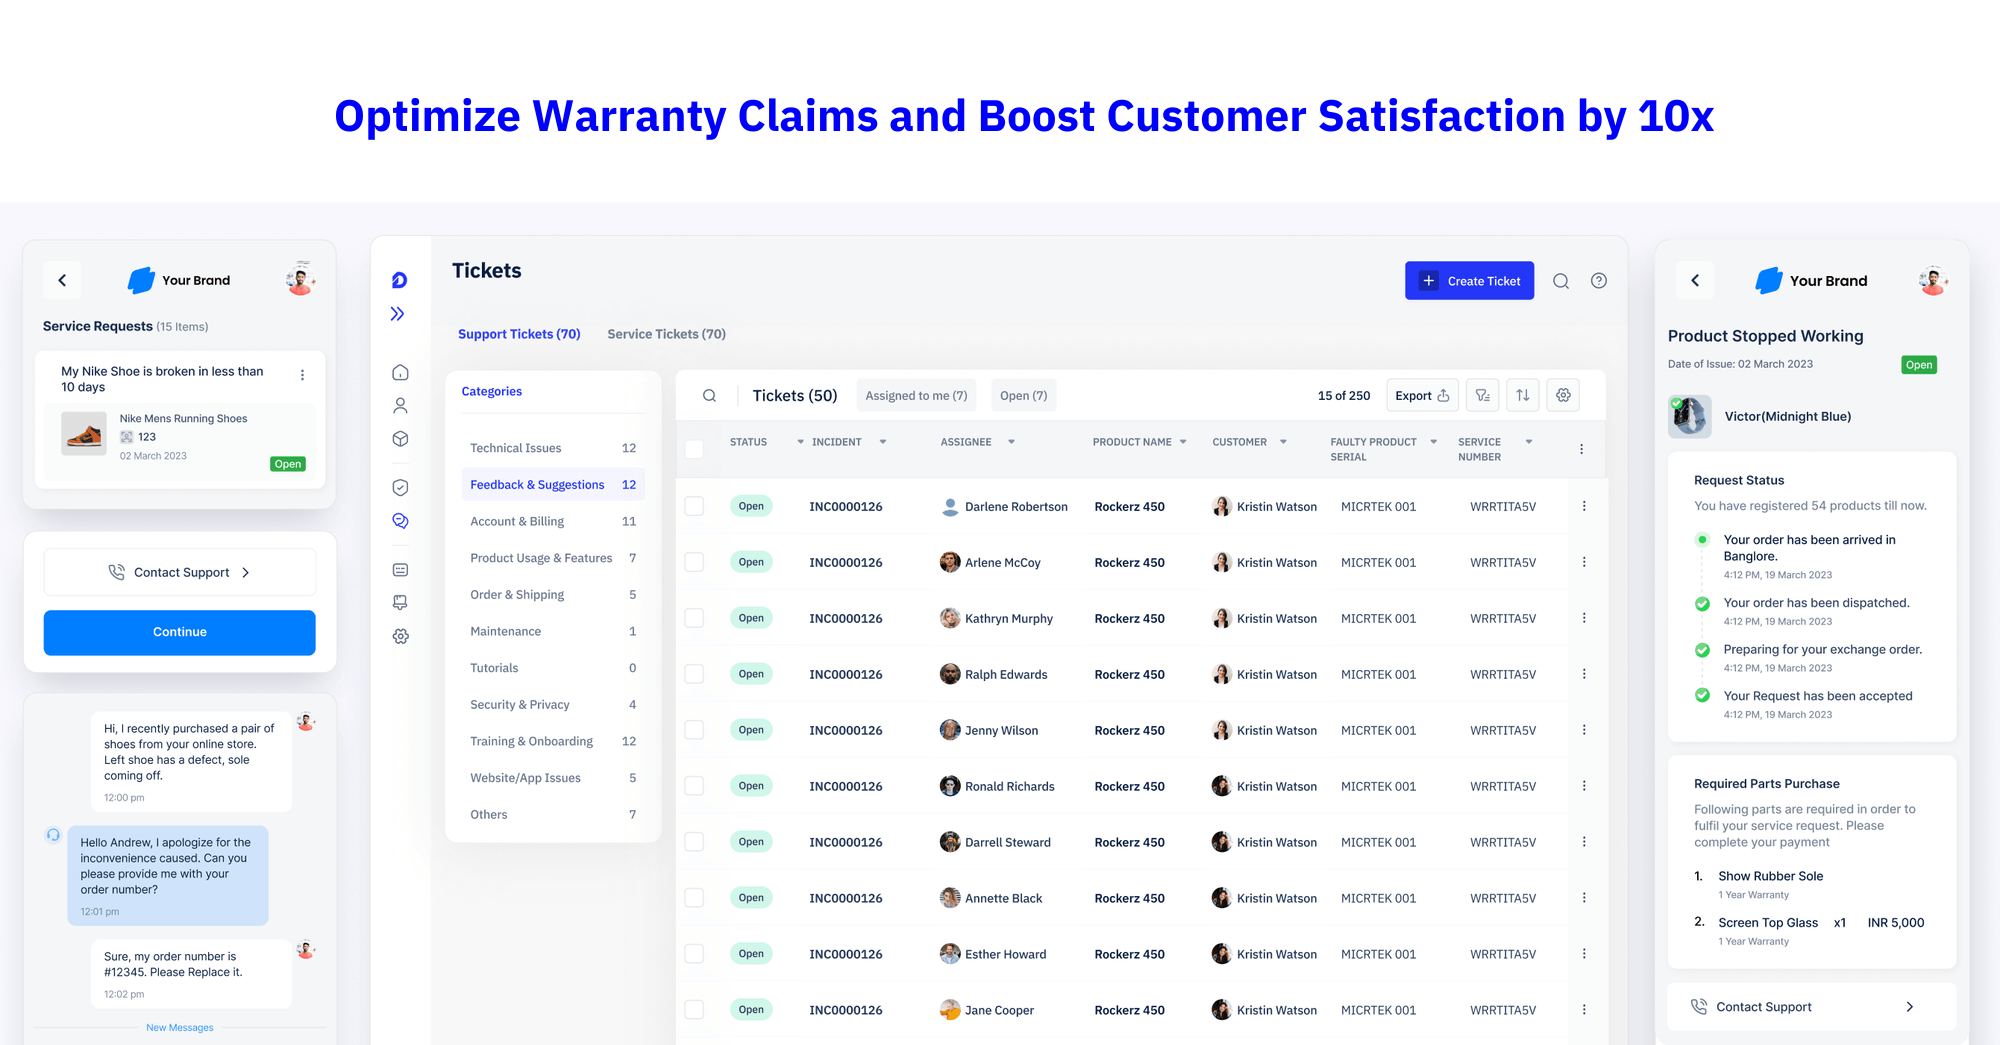Open the CUSTOMER column filter dropdown
Screen dimensions: 2000x1045
tap(1284, 441)
